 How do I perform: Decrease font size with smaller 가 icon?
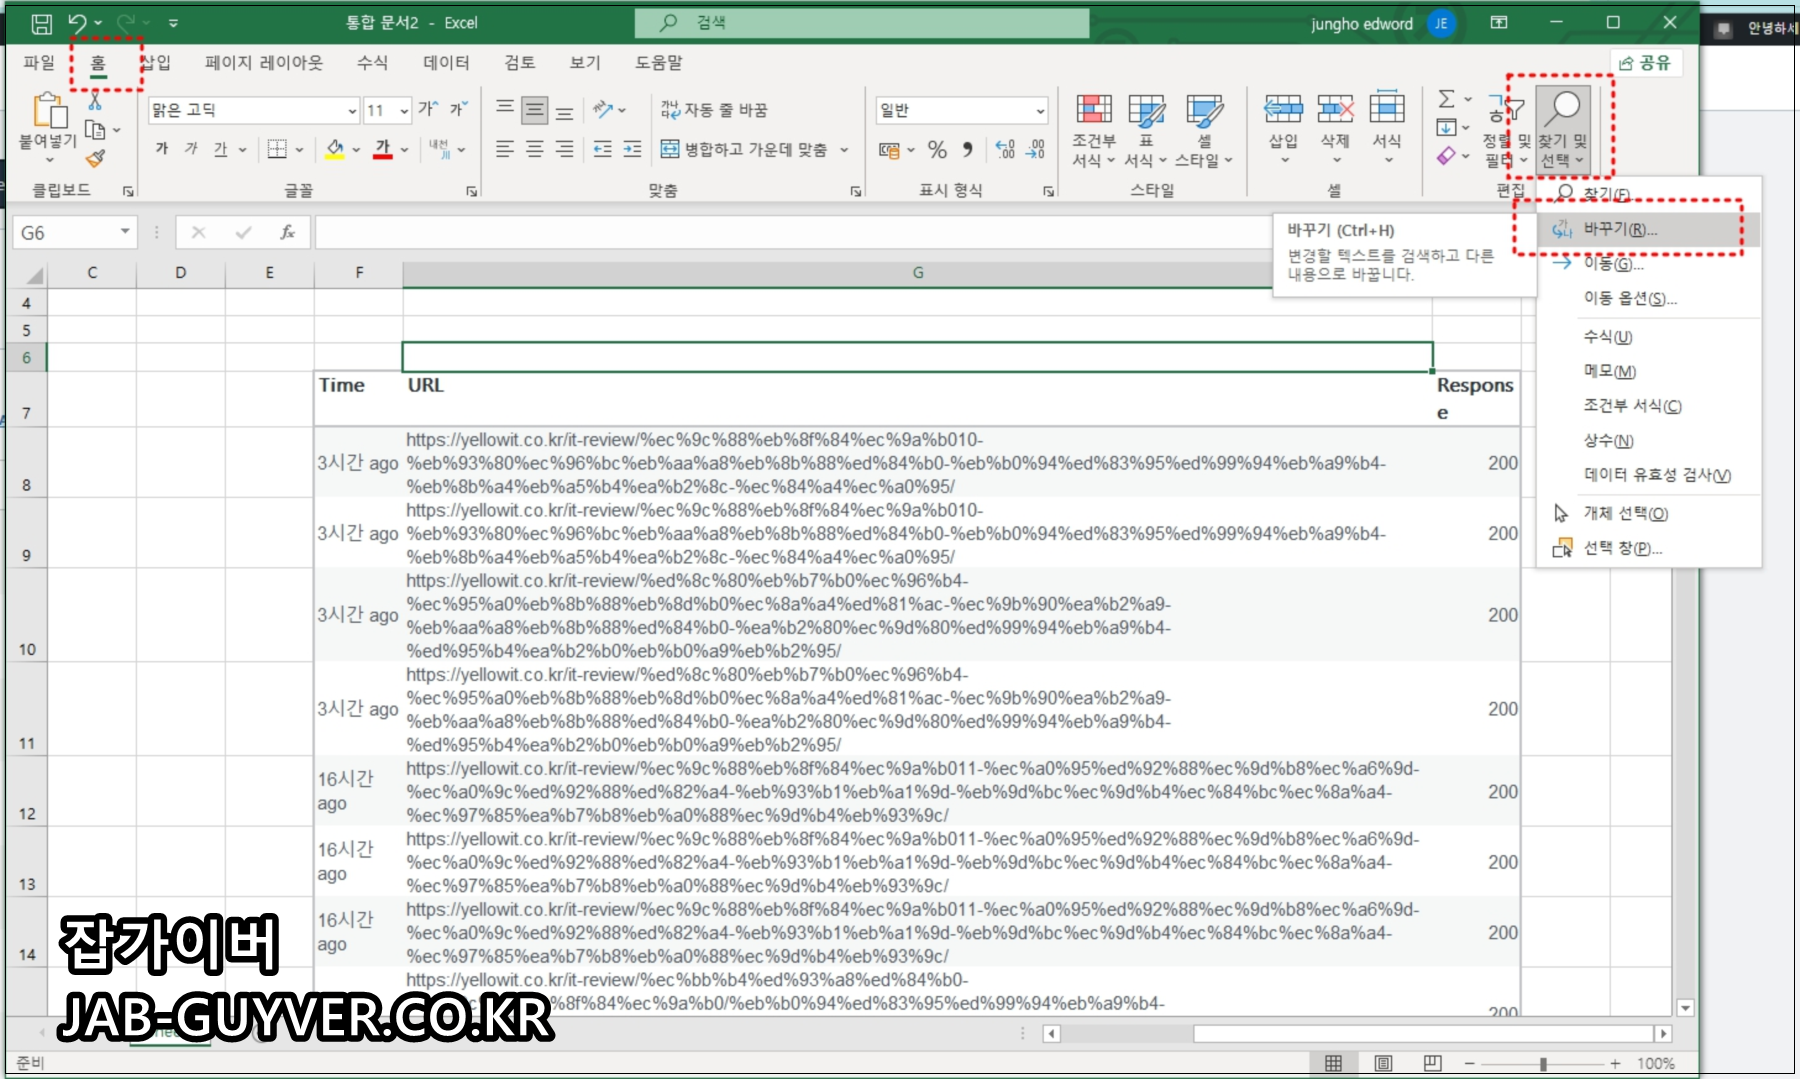(458, 109)
